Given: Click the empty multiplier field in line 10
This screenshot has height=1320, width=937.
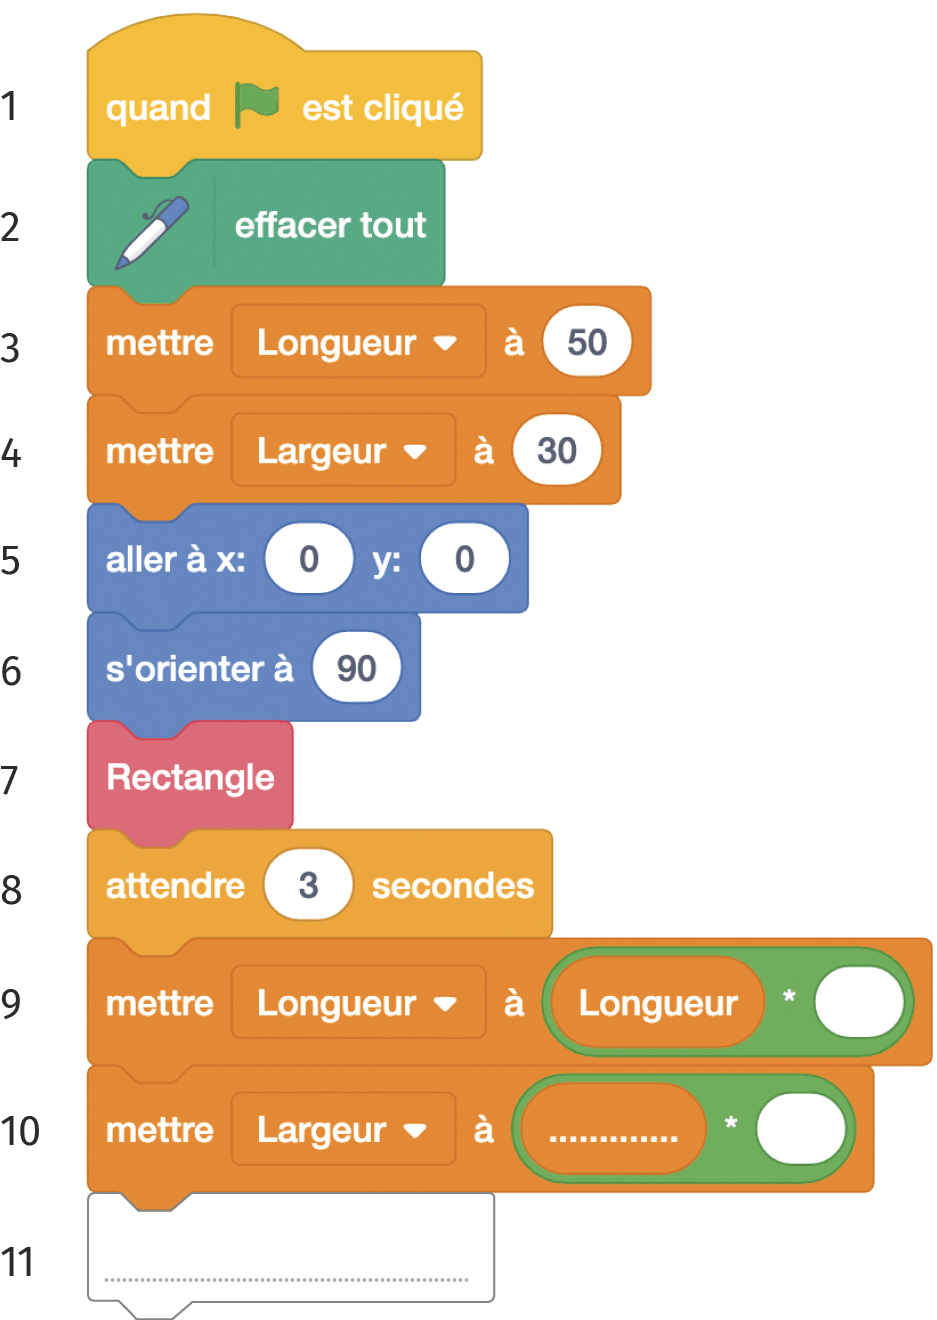Looking at the screenshot, I should 801,1129.
